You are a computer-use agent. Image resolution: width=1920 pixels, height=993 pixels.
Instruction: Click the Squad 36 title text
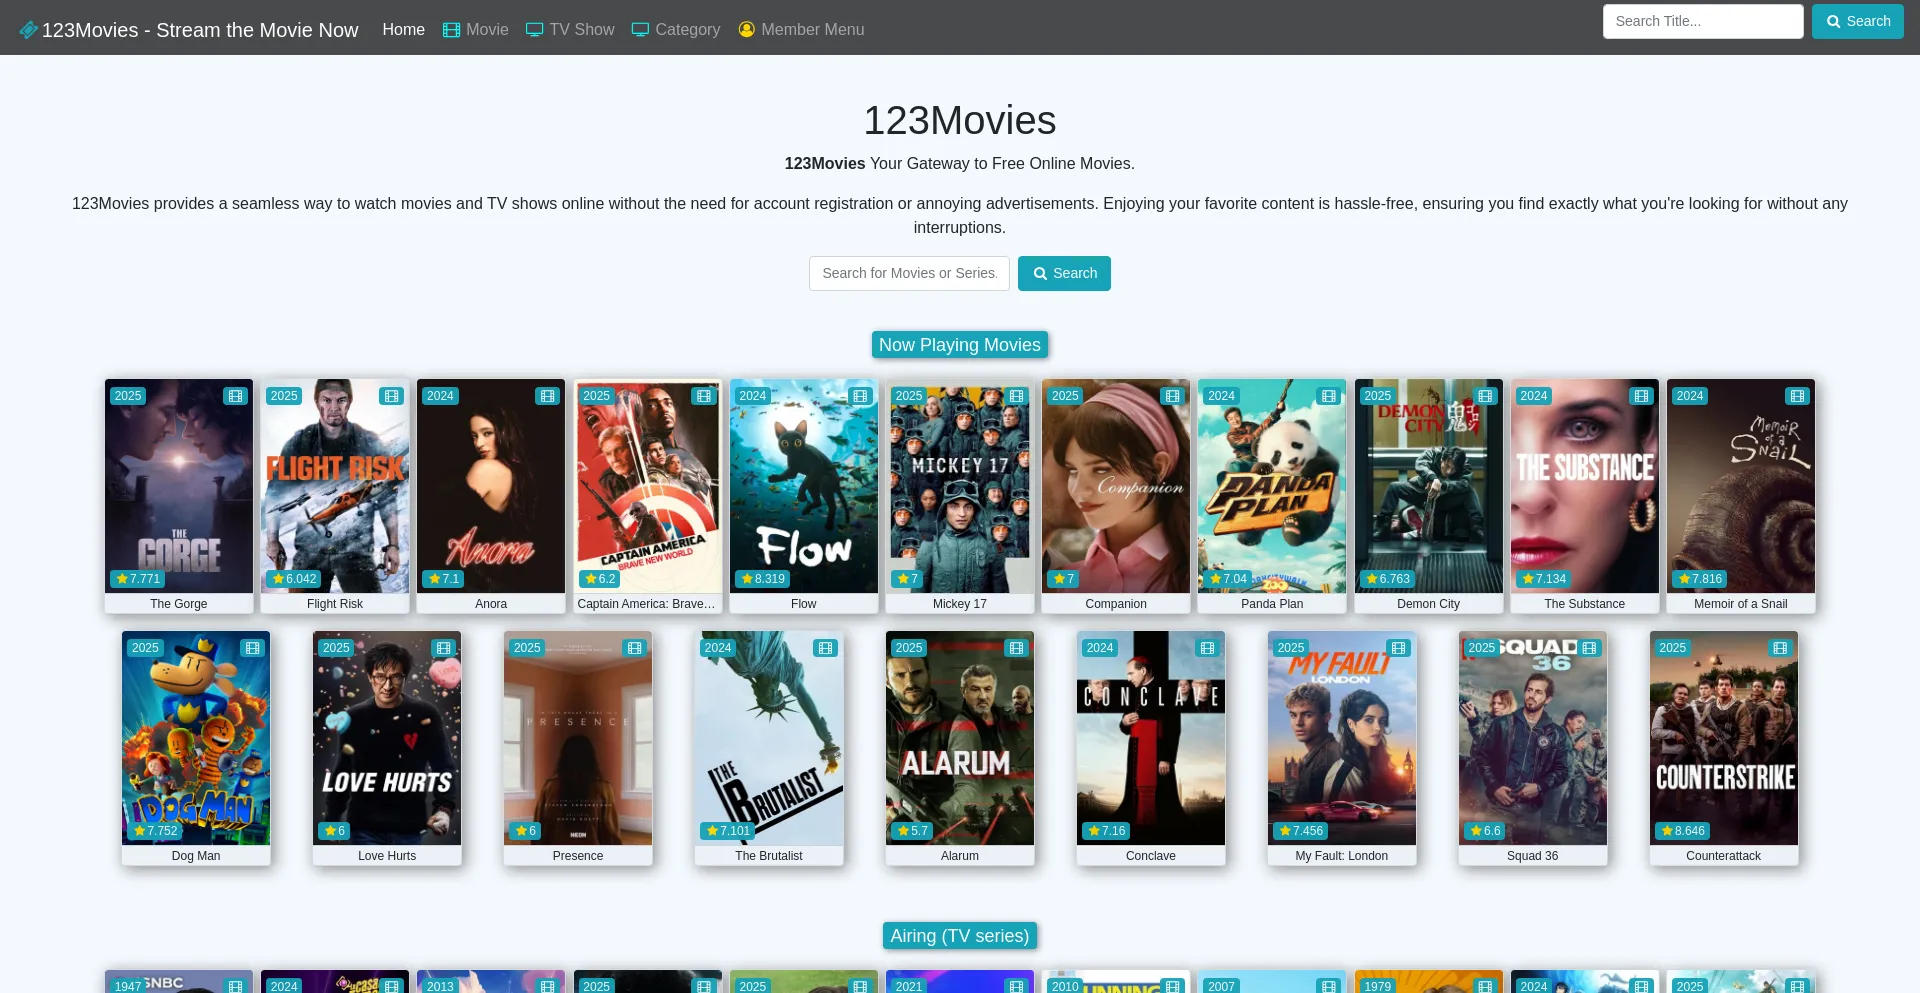tap(1533, 856)
